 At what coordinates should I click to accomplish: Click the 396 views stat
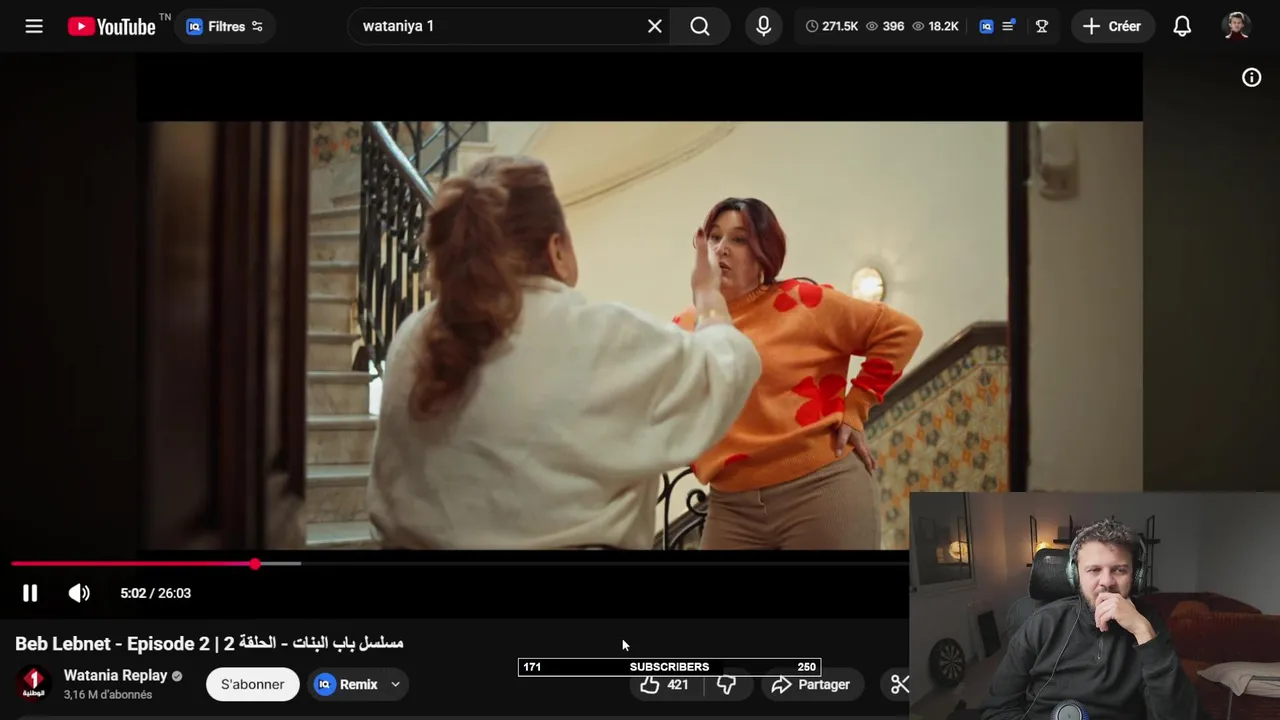[884, 26]
